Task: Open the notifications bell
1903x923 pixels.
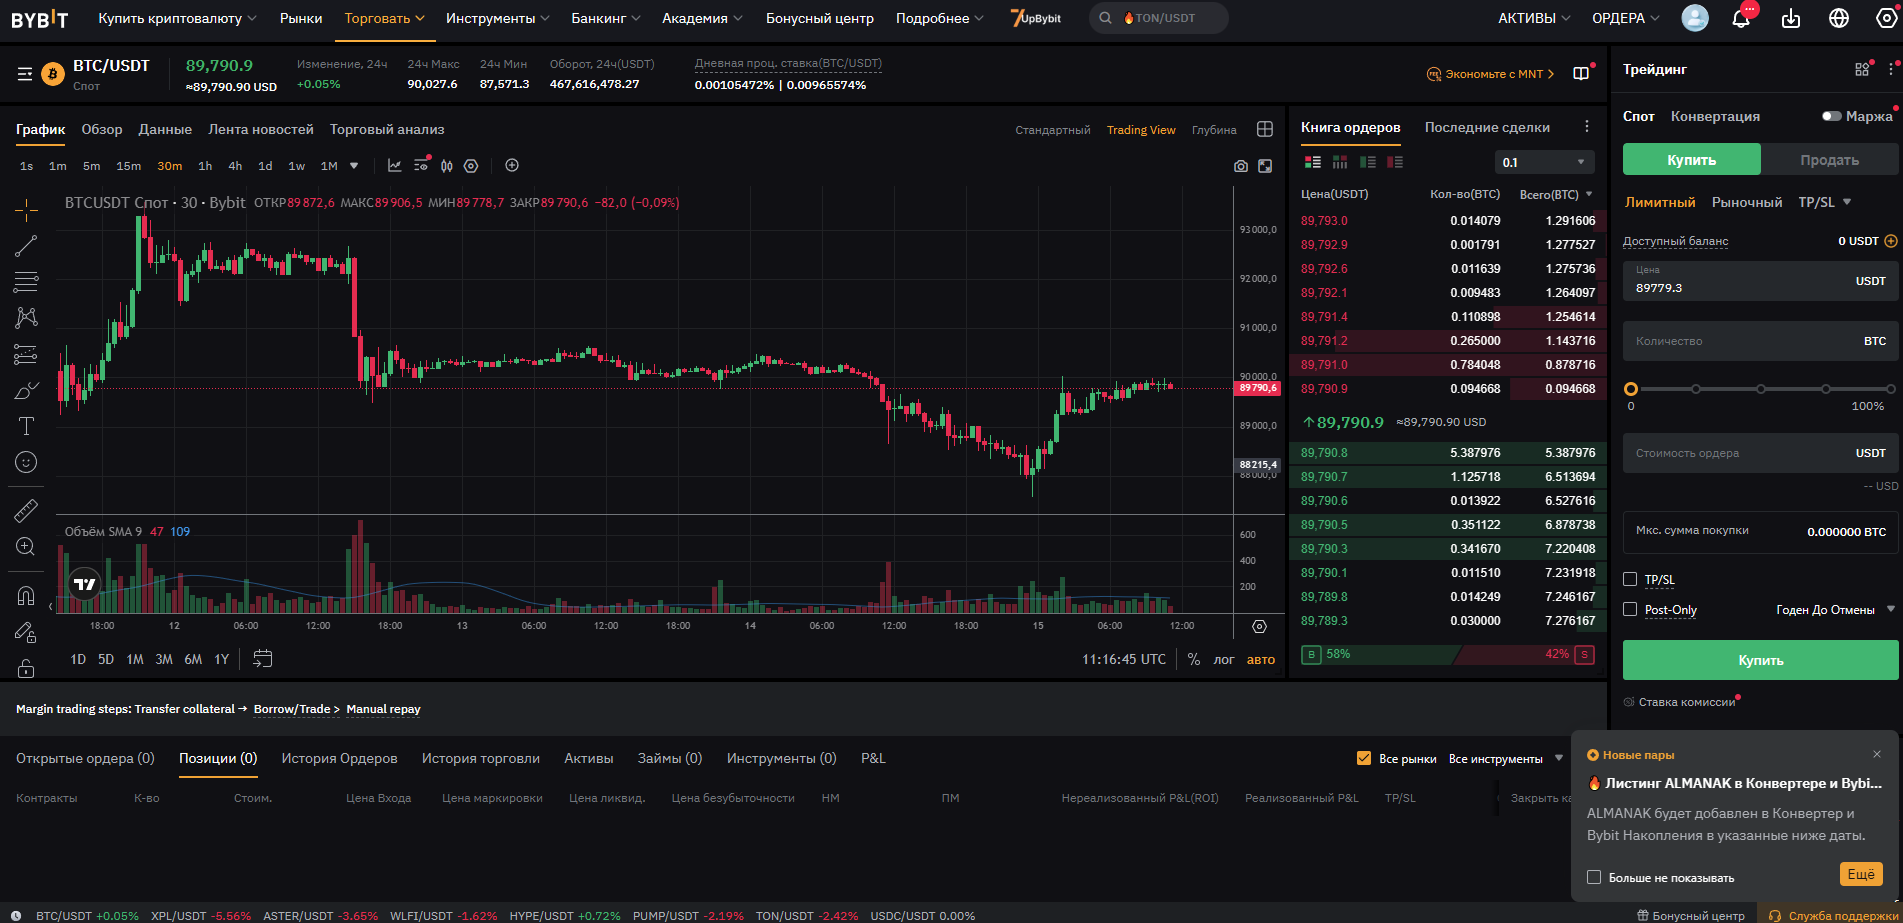Action: (1741, 18)
